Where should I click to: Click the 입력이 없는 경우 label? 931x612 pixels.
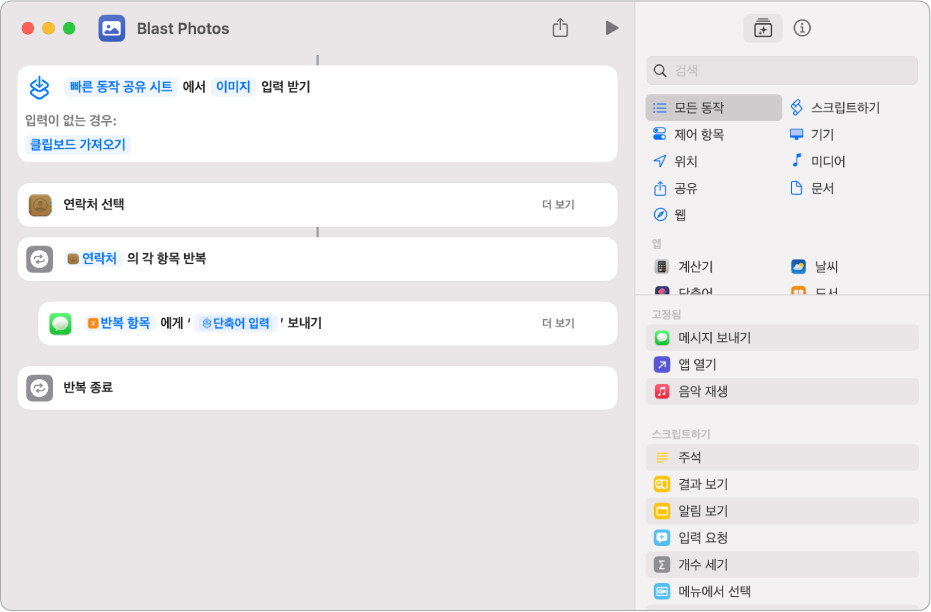71,121
